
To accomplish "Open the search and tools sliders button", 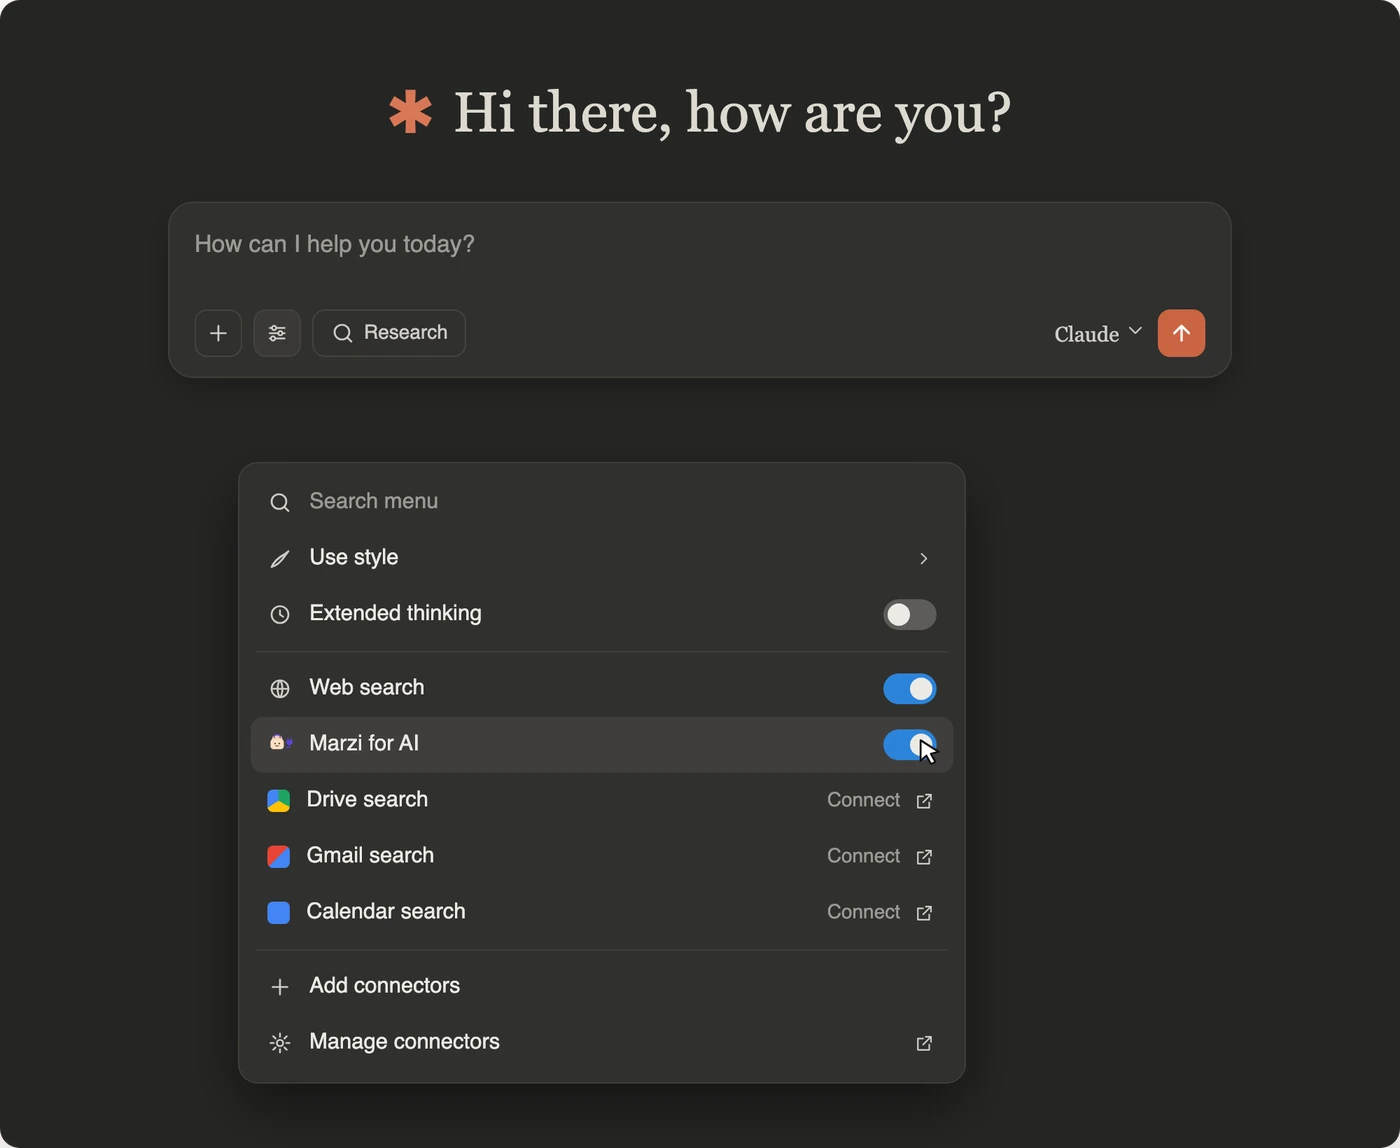I will 277,333.
